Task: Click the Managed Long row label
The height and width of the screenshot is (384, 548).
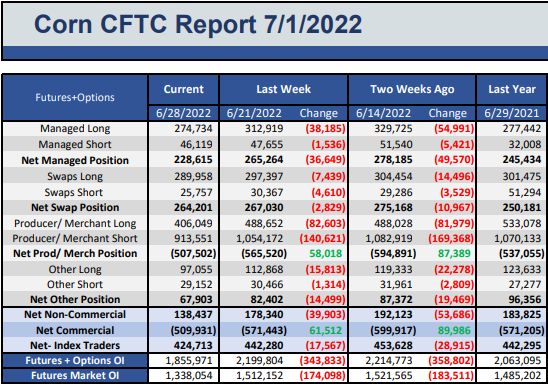Action: (x=75, y=129)
